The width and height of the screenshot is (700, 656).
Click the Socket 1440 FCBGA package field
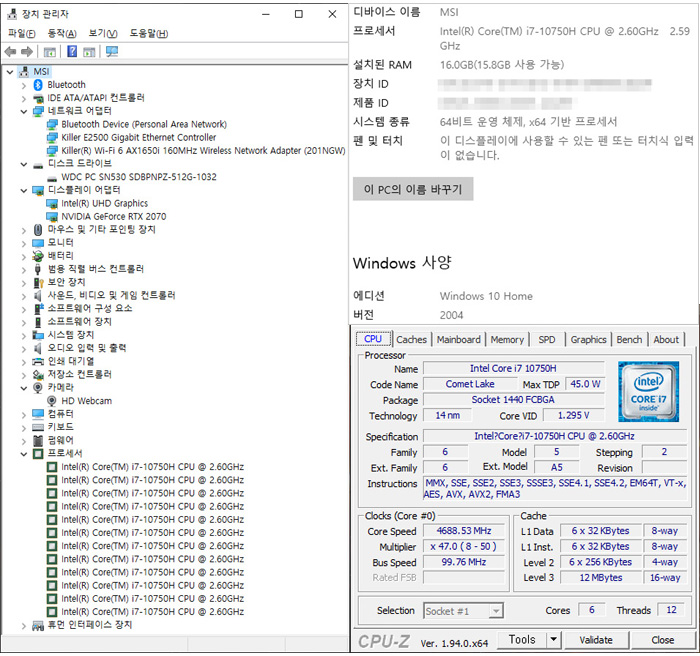(x=513, y=400)
